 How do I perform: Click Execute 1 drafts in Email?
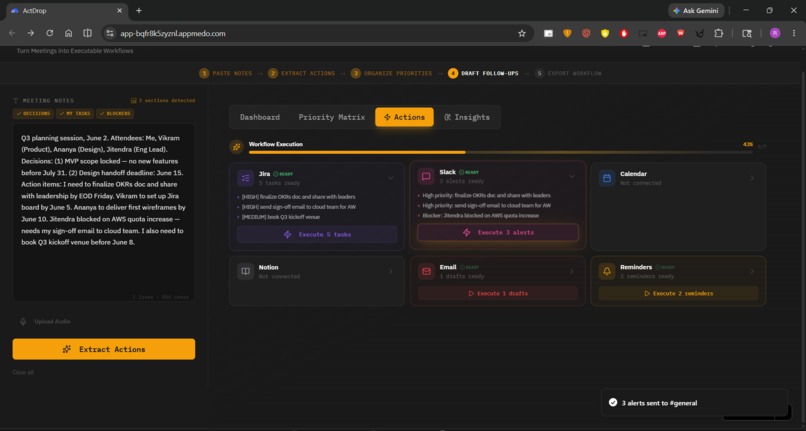point(498,294)
